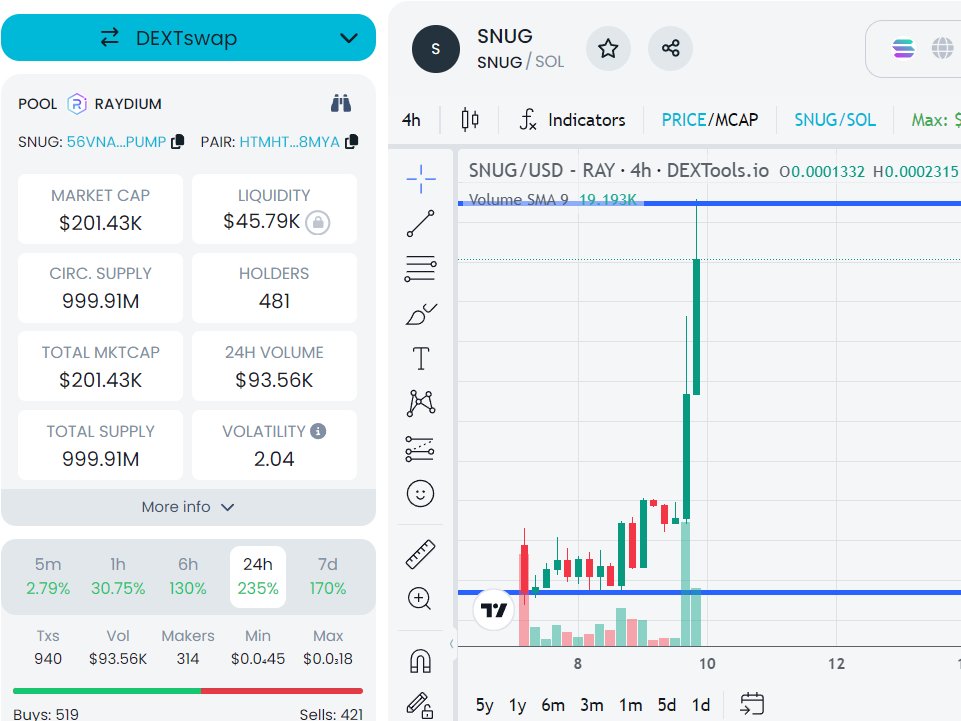The image size is (961, 721).
Task: Toggle the magnet snap mode
Action: click(420, 661)
